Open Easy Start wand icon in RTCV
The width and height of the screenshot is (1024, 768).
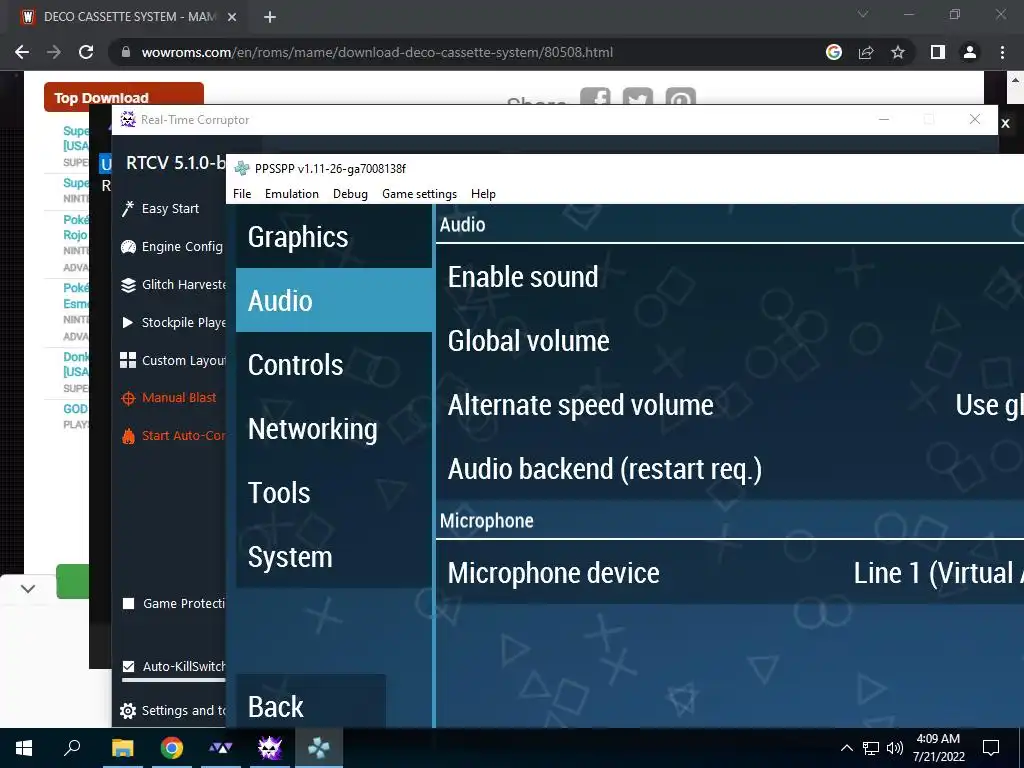point(128,209)
